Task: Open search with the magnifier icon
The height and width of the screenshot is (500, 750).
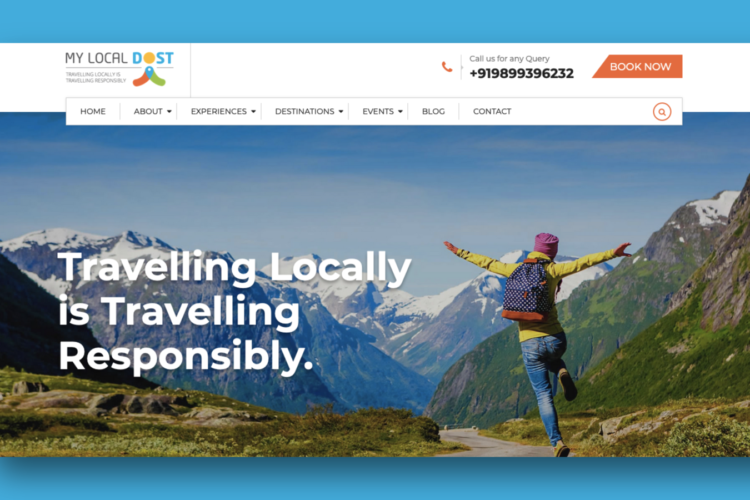Action: 662,111
